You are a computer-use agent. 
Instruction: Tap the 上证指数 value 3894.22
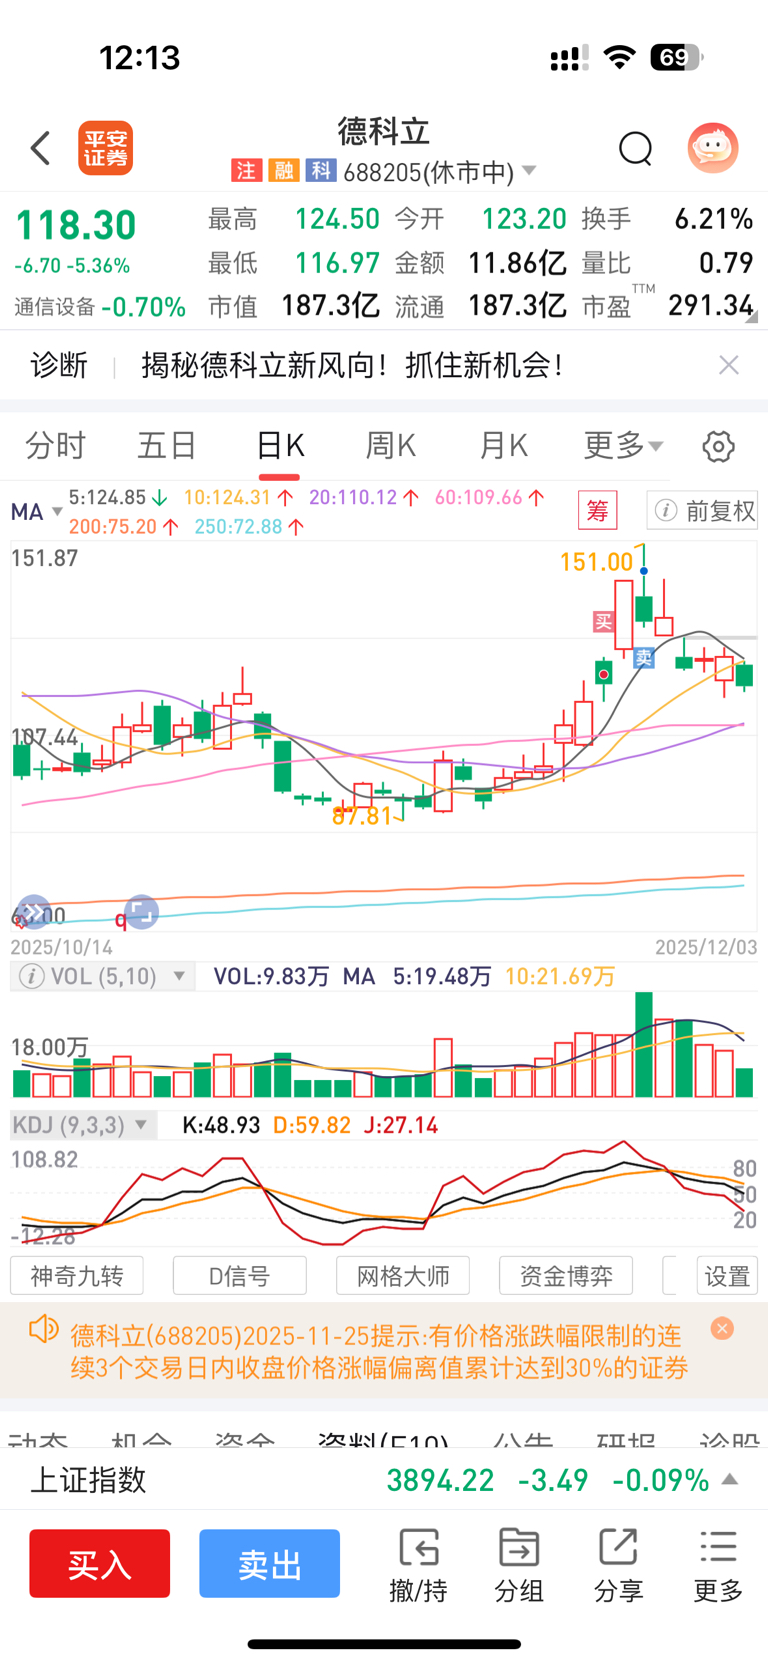[x=440, y=1479]
